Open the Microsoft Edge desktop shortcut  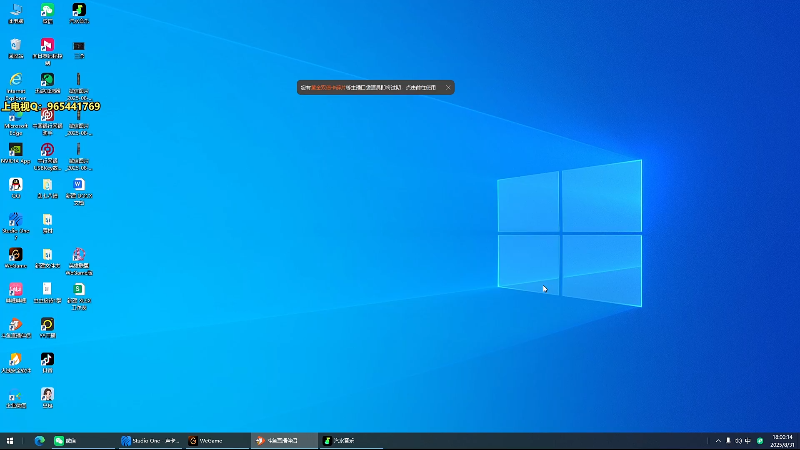click(16, 122)
